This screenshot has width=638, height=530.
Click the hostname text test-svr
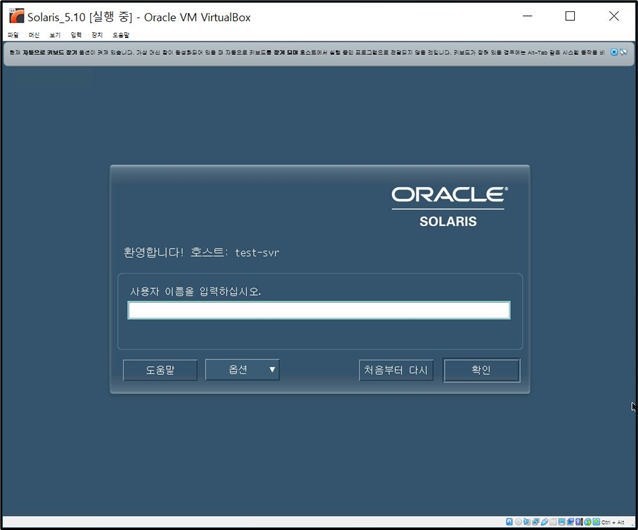click(257, 253)
